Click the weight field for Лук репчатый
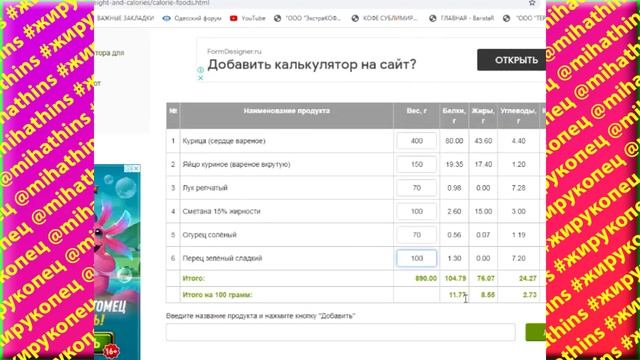The width and height of the screenshot is (640, 360). [416, 188]
